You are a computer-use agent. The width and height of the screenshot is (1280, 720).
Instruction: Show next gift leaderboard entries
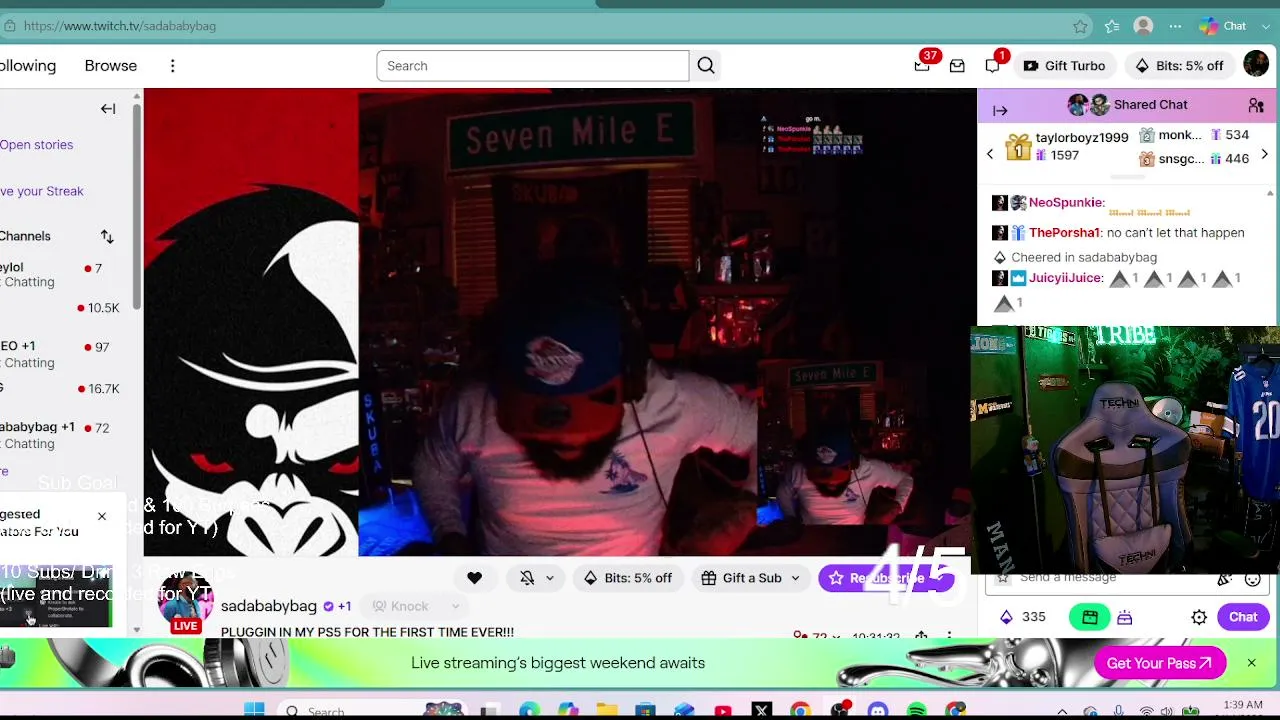[x=1264, y=154]
